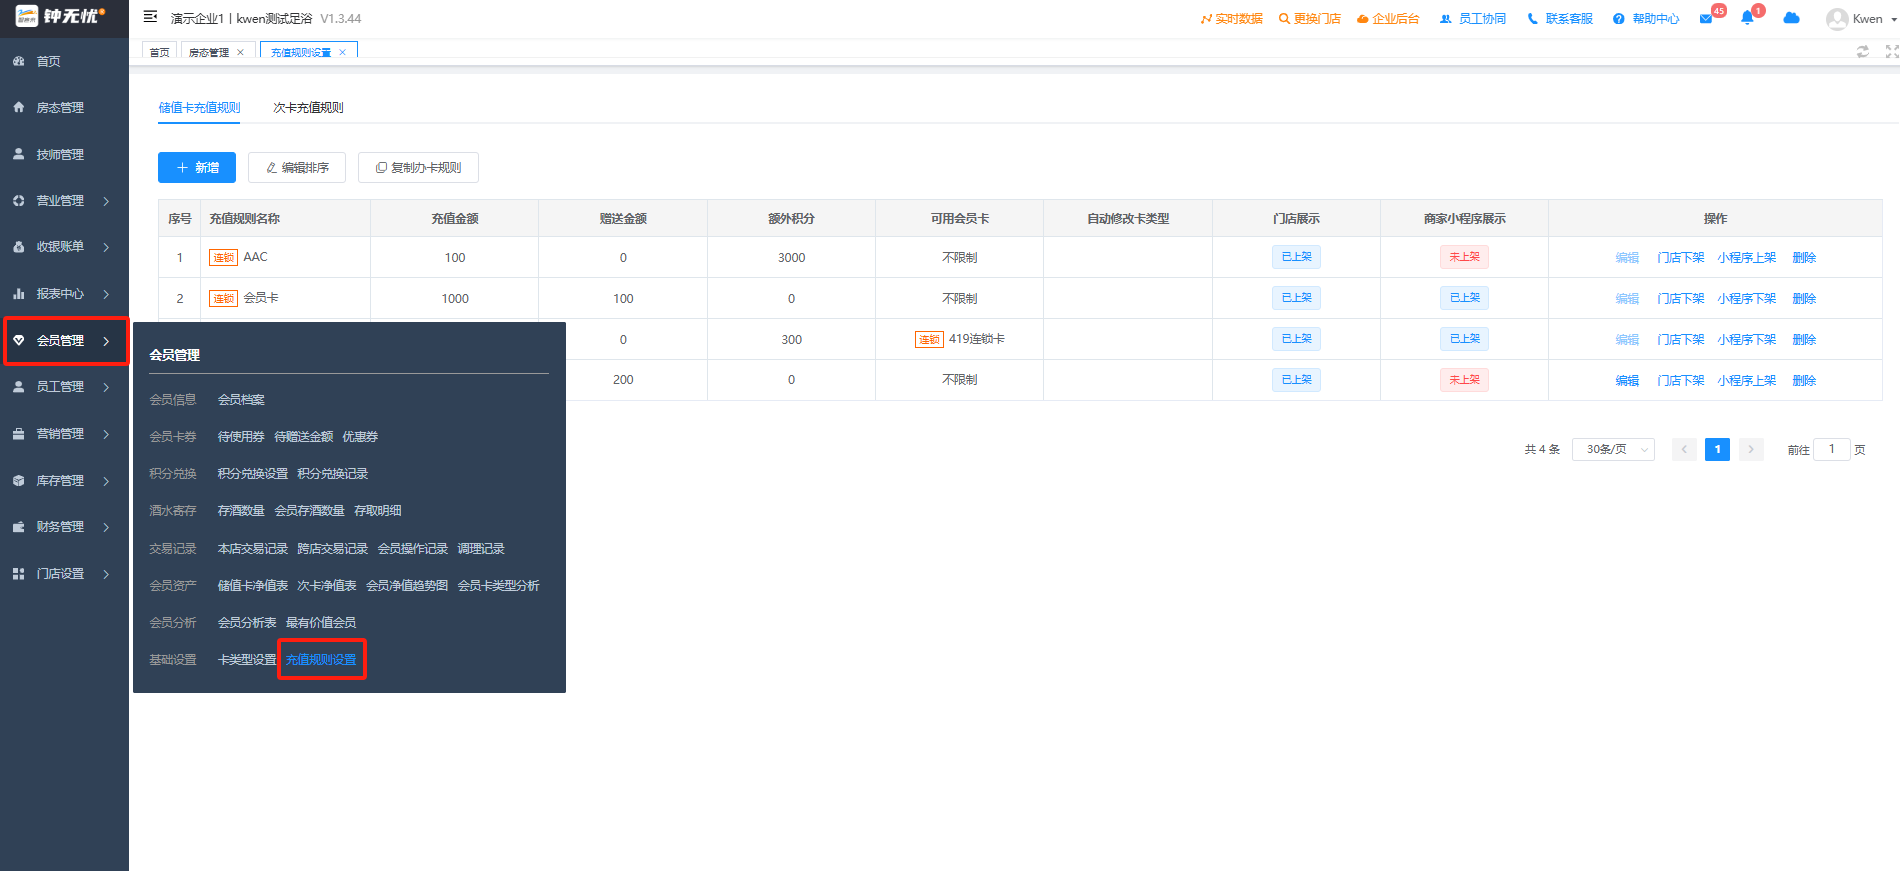
Task: Expand 会员管理 sidebar menu
Action: click(64, 341)
